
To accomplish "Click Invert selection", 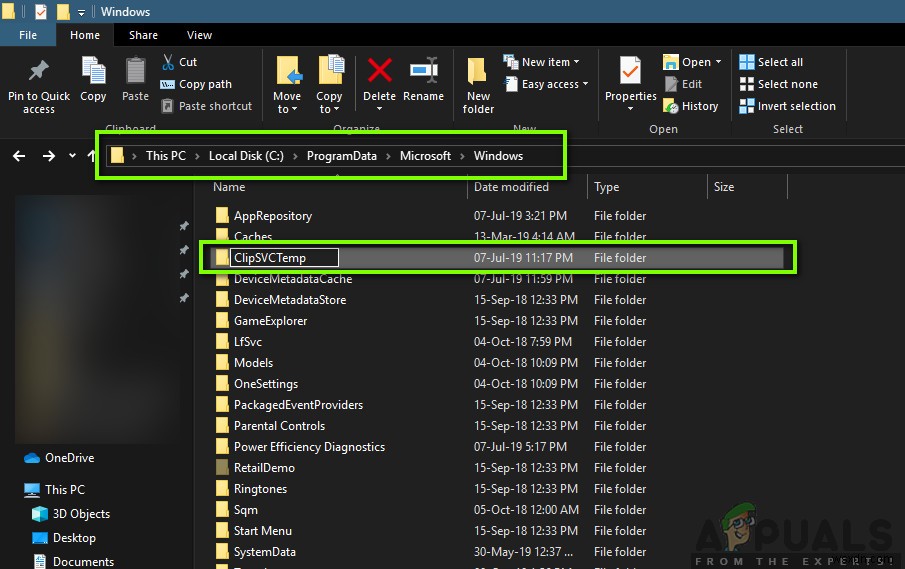I will tap(788, 106).
